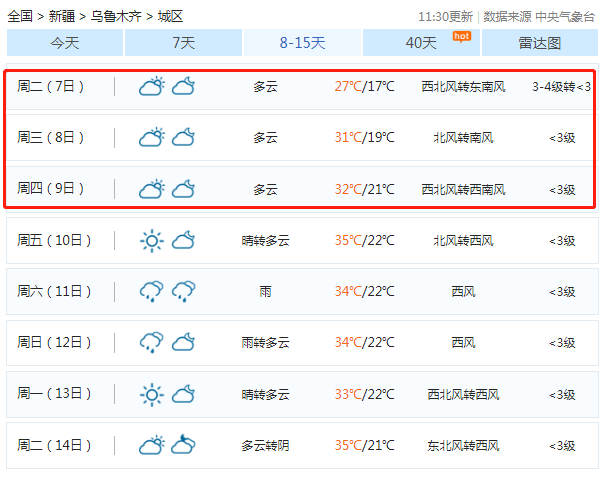Click wind text 北风转南风

pyautogui.click(x=463, y=138)
